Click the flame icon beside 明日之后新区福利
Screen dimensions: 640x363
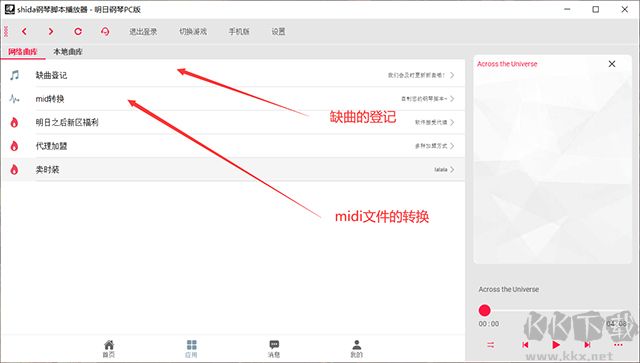coord(14,122)
